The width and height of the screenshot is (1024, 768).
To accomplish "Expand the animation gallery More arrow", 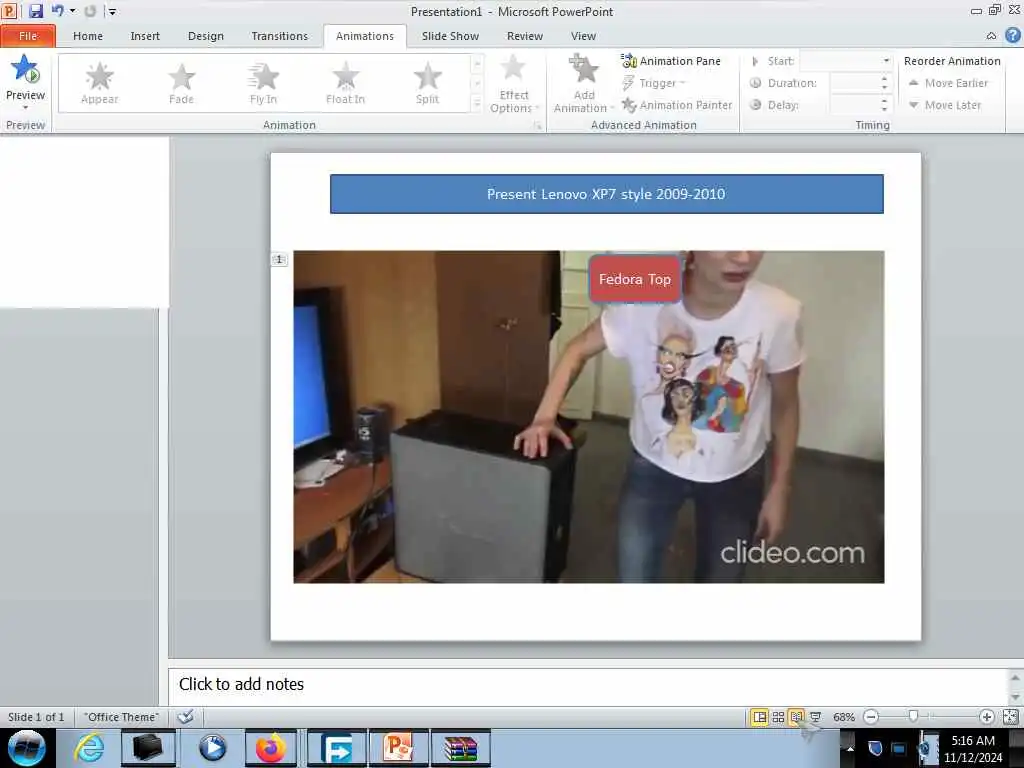I will (x=477, y=103).
